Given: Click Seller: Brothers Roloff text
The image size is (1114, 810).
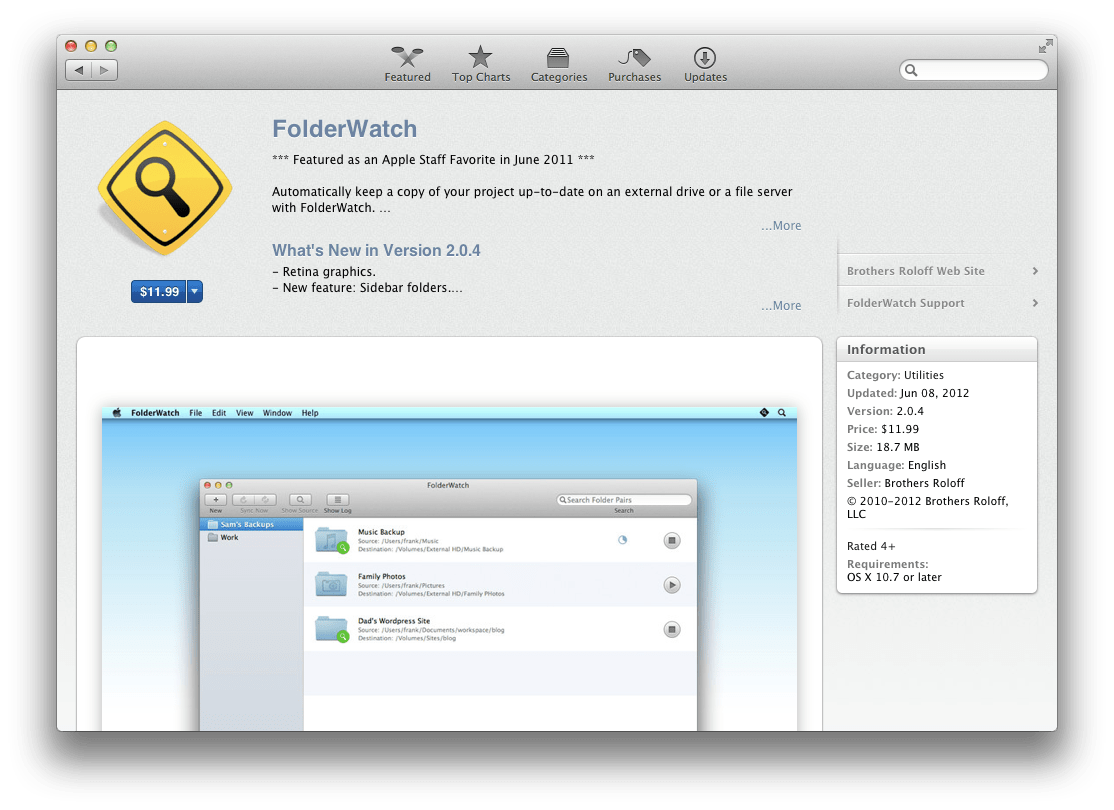Looking at the screenshot, I should tap(905, 483).
